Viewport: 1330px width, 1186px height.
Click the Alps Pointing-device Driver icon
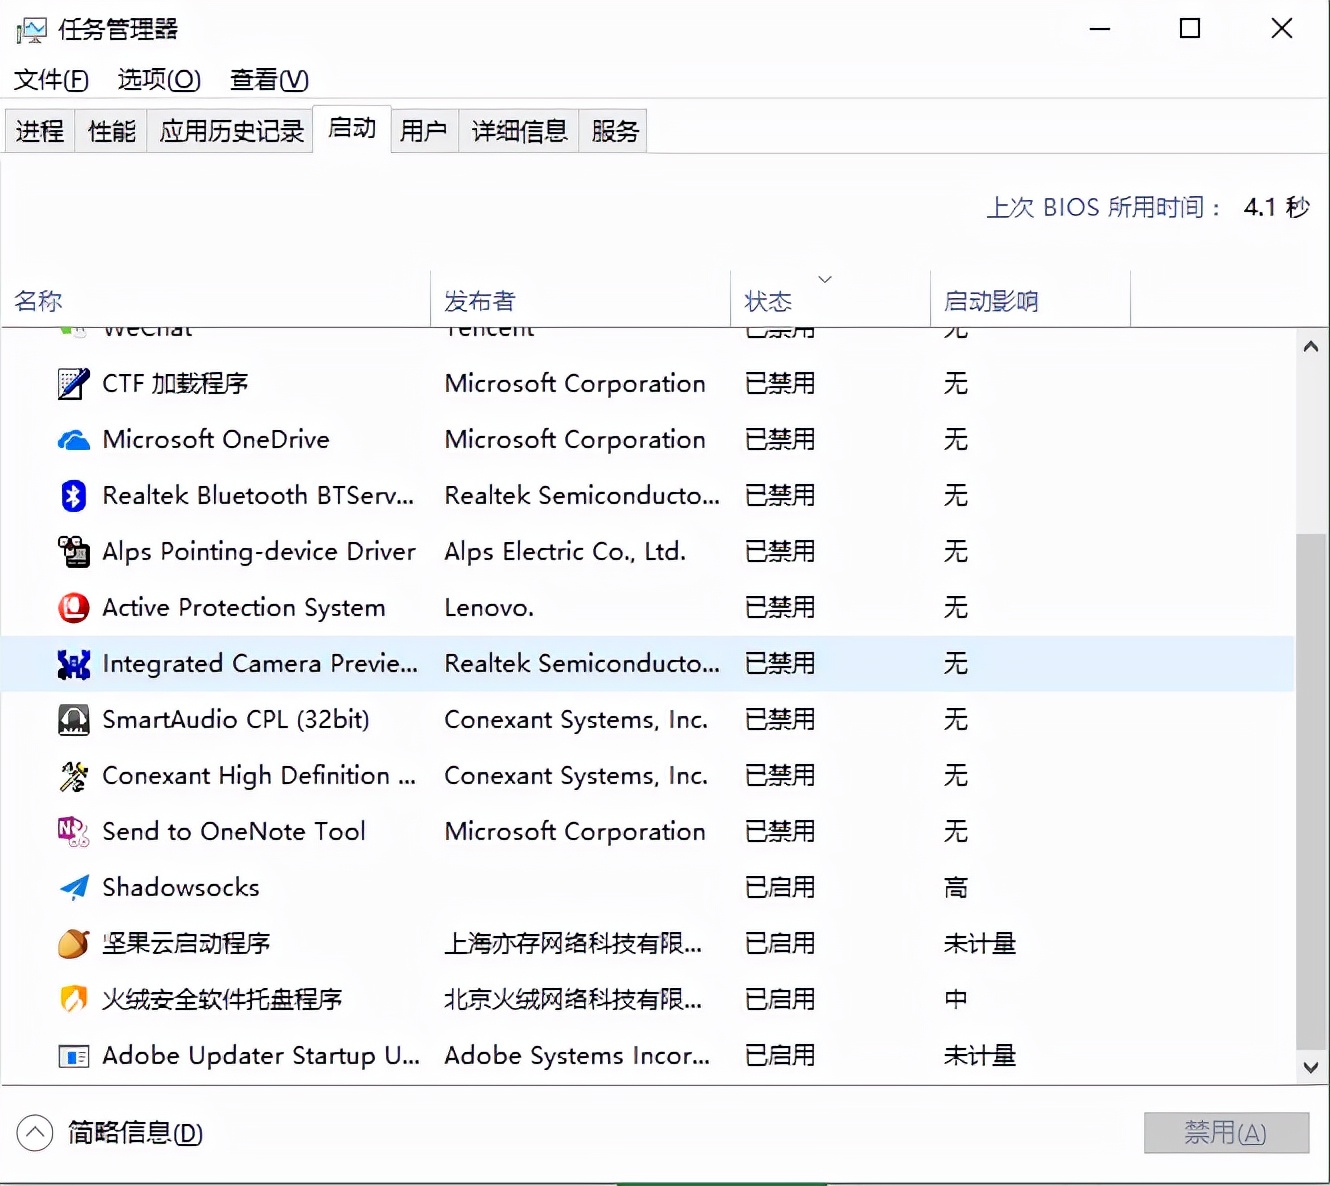[x=73, y=551]
